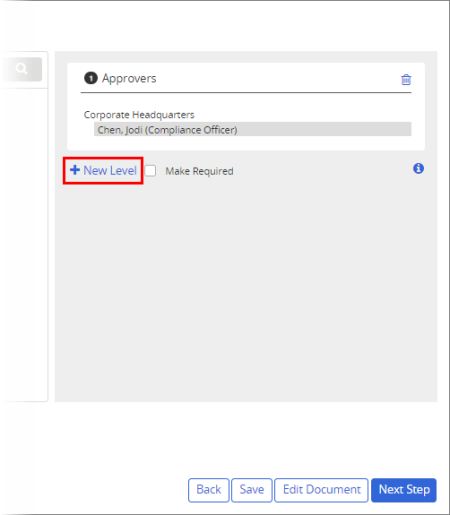Add a New Level
The width and height of the screenshot is (450, 515).
pyautogui.click(x=103, y=170)
